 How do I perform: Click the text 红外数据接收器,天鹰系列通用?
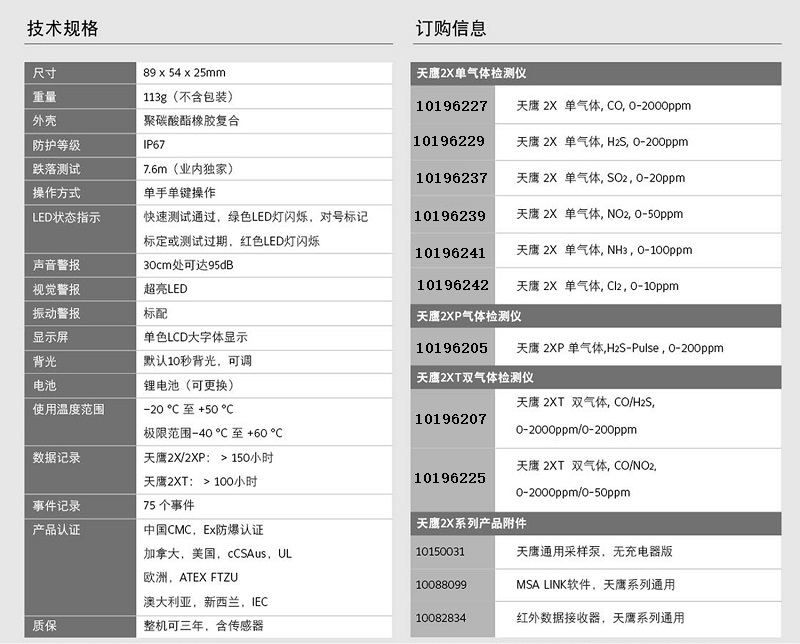(601, 618)
